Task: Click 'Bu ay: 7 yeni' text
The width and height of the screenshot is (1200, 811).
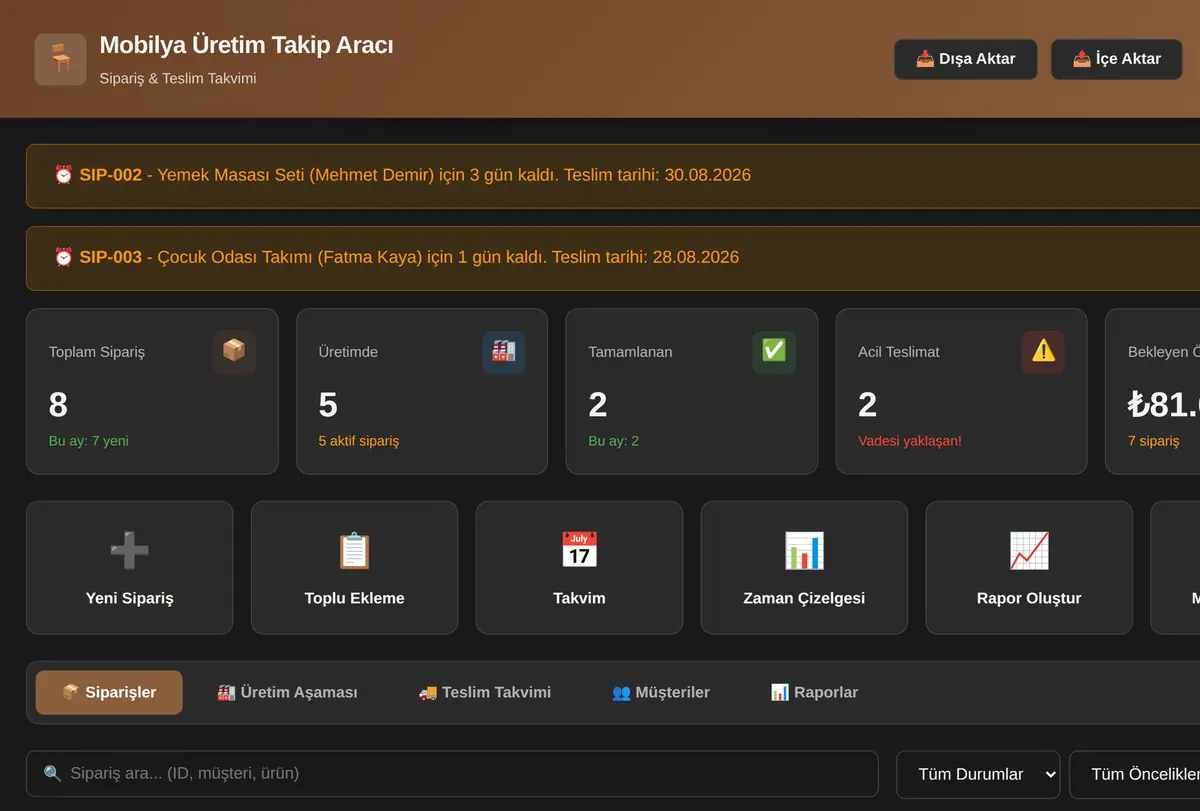Action: pyautogui.click(x=88, y=440)
